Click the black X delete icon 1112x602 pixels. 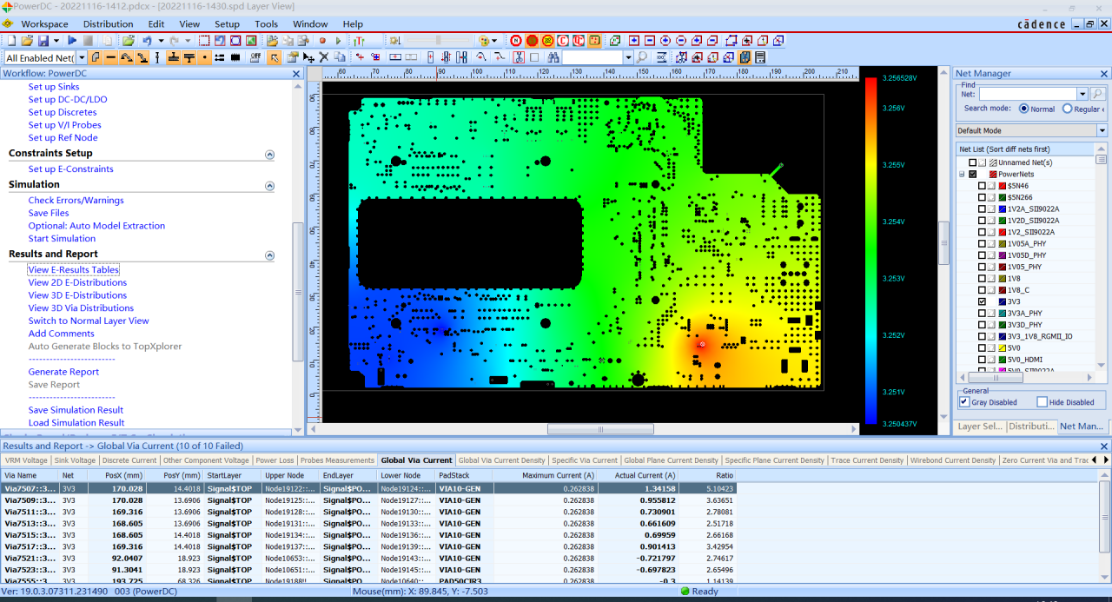click(323, 57)
